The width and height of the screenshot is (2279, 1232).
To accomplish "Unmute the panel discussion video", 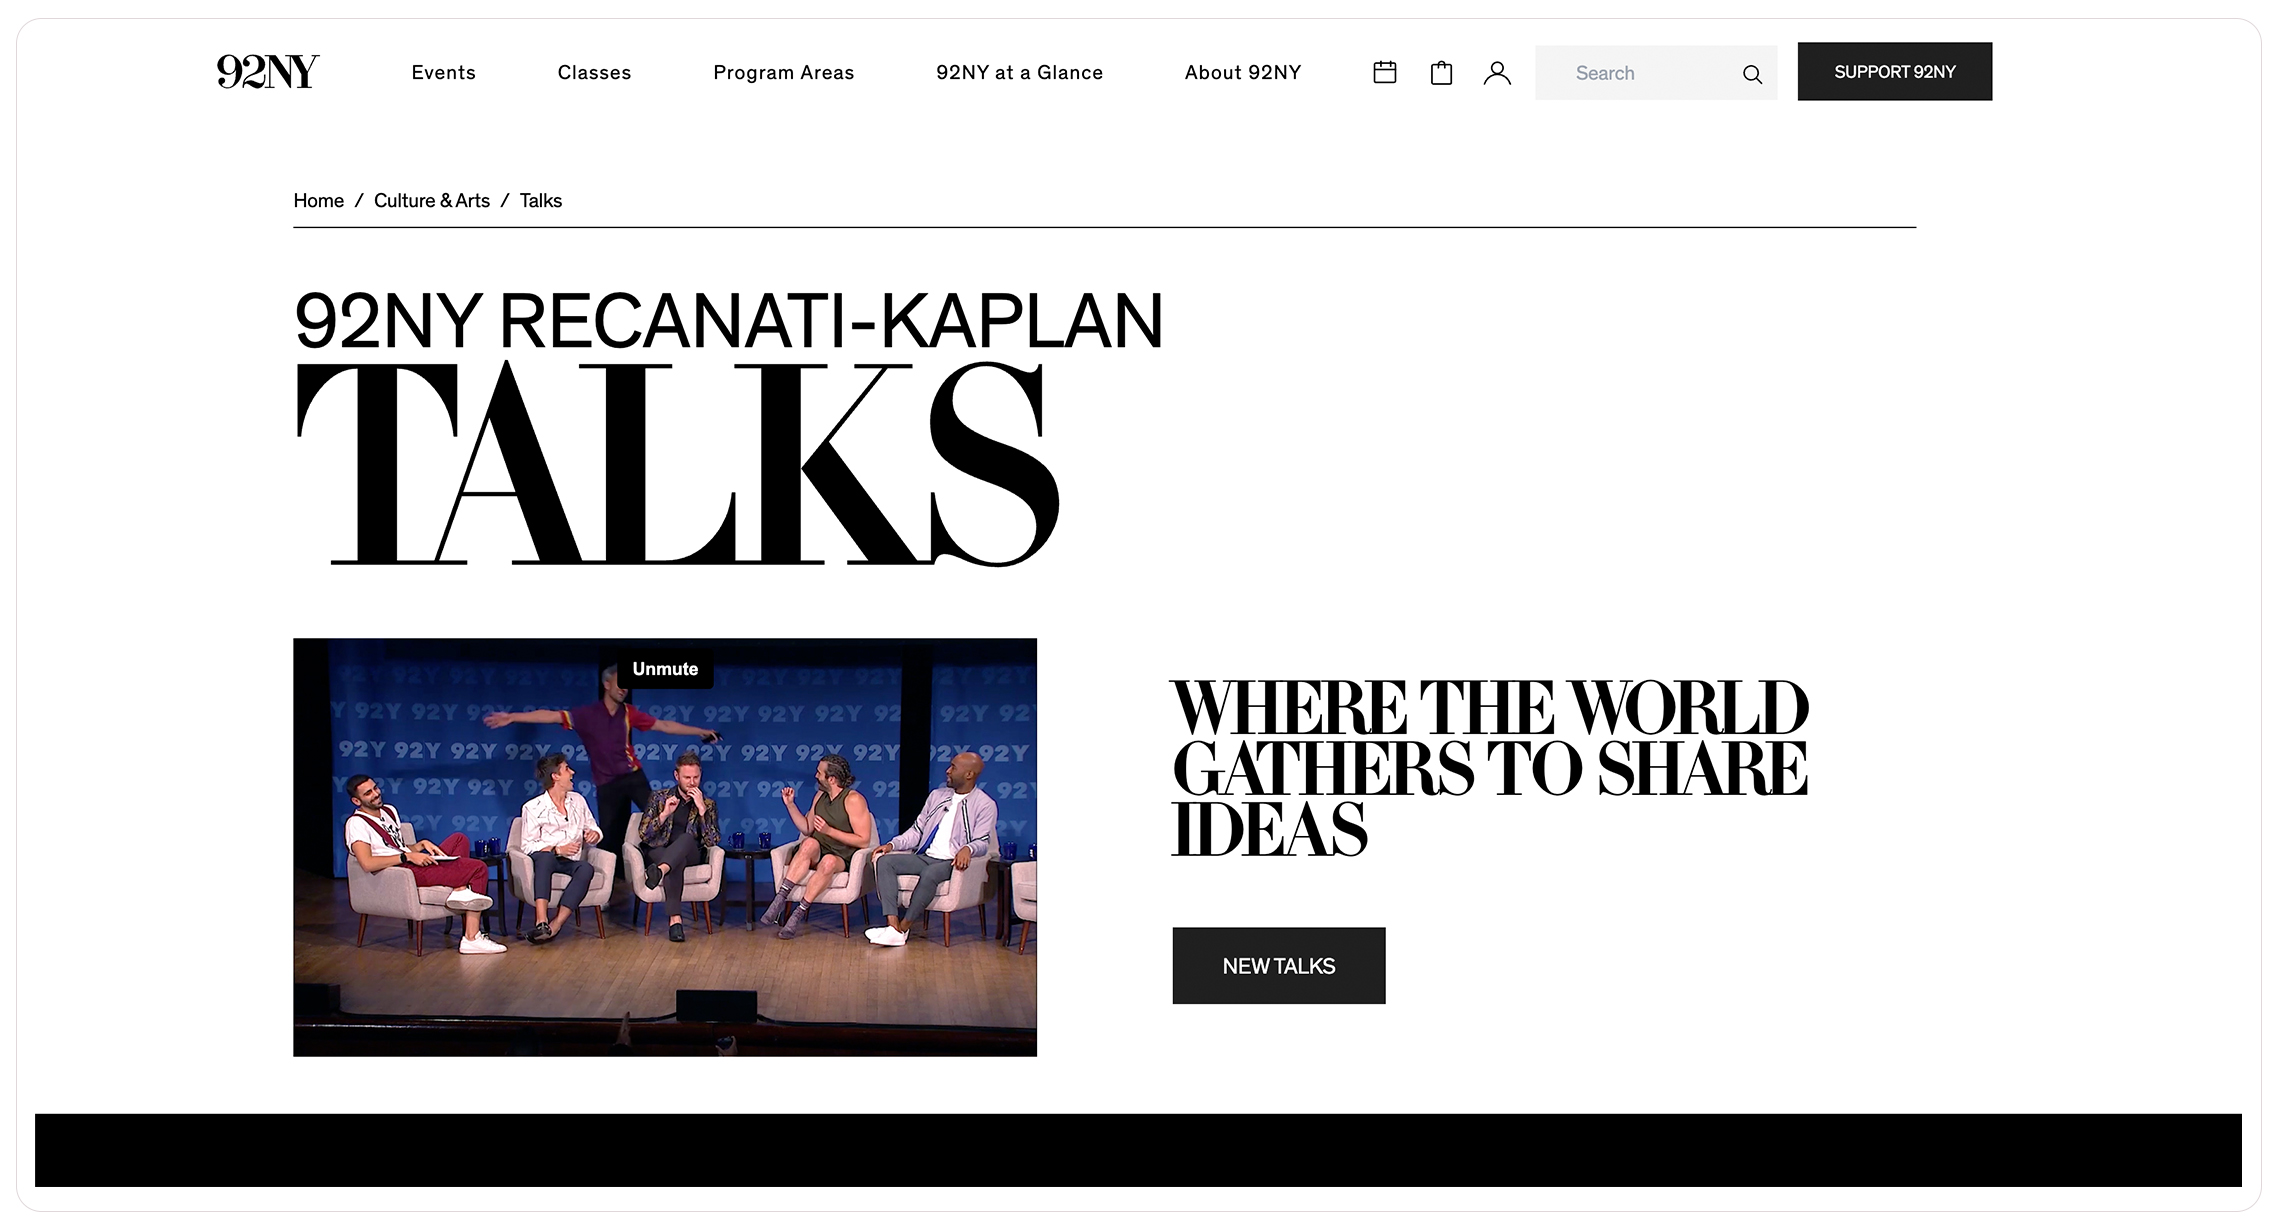I will click(x=665, y=669).
